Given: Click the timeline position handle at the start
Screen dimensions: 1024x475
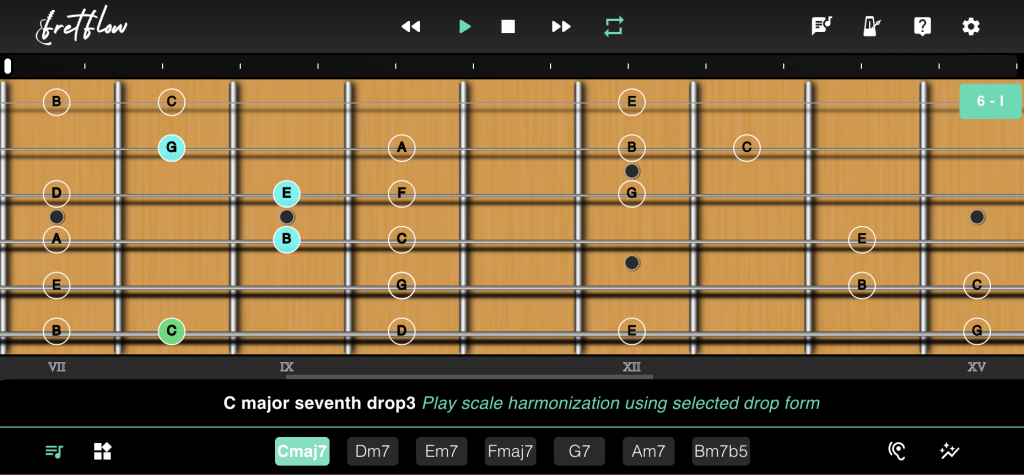Looking at the screenshot, I should point(7,66).
